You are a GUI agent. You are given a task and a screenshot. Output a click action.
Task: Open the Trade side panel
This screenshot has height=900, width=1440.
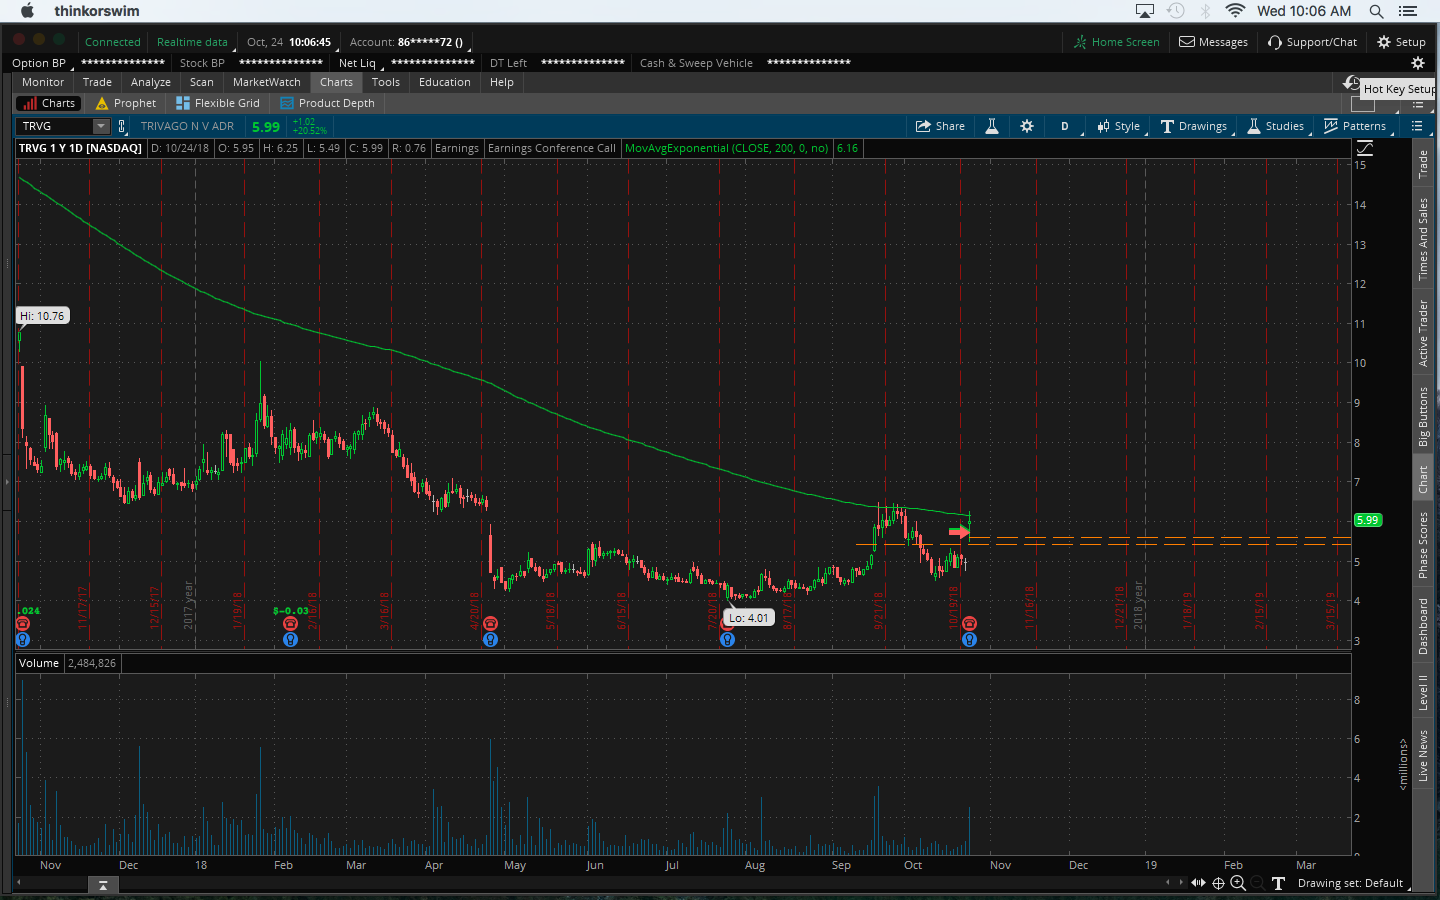coord(1423,164)
